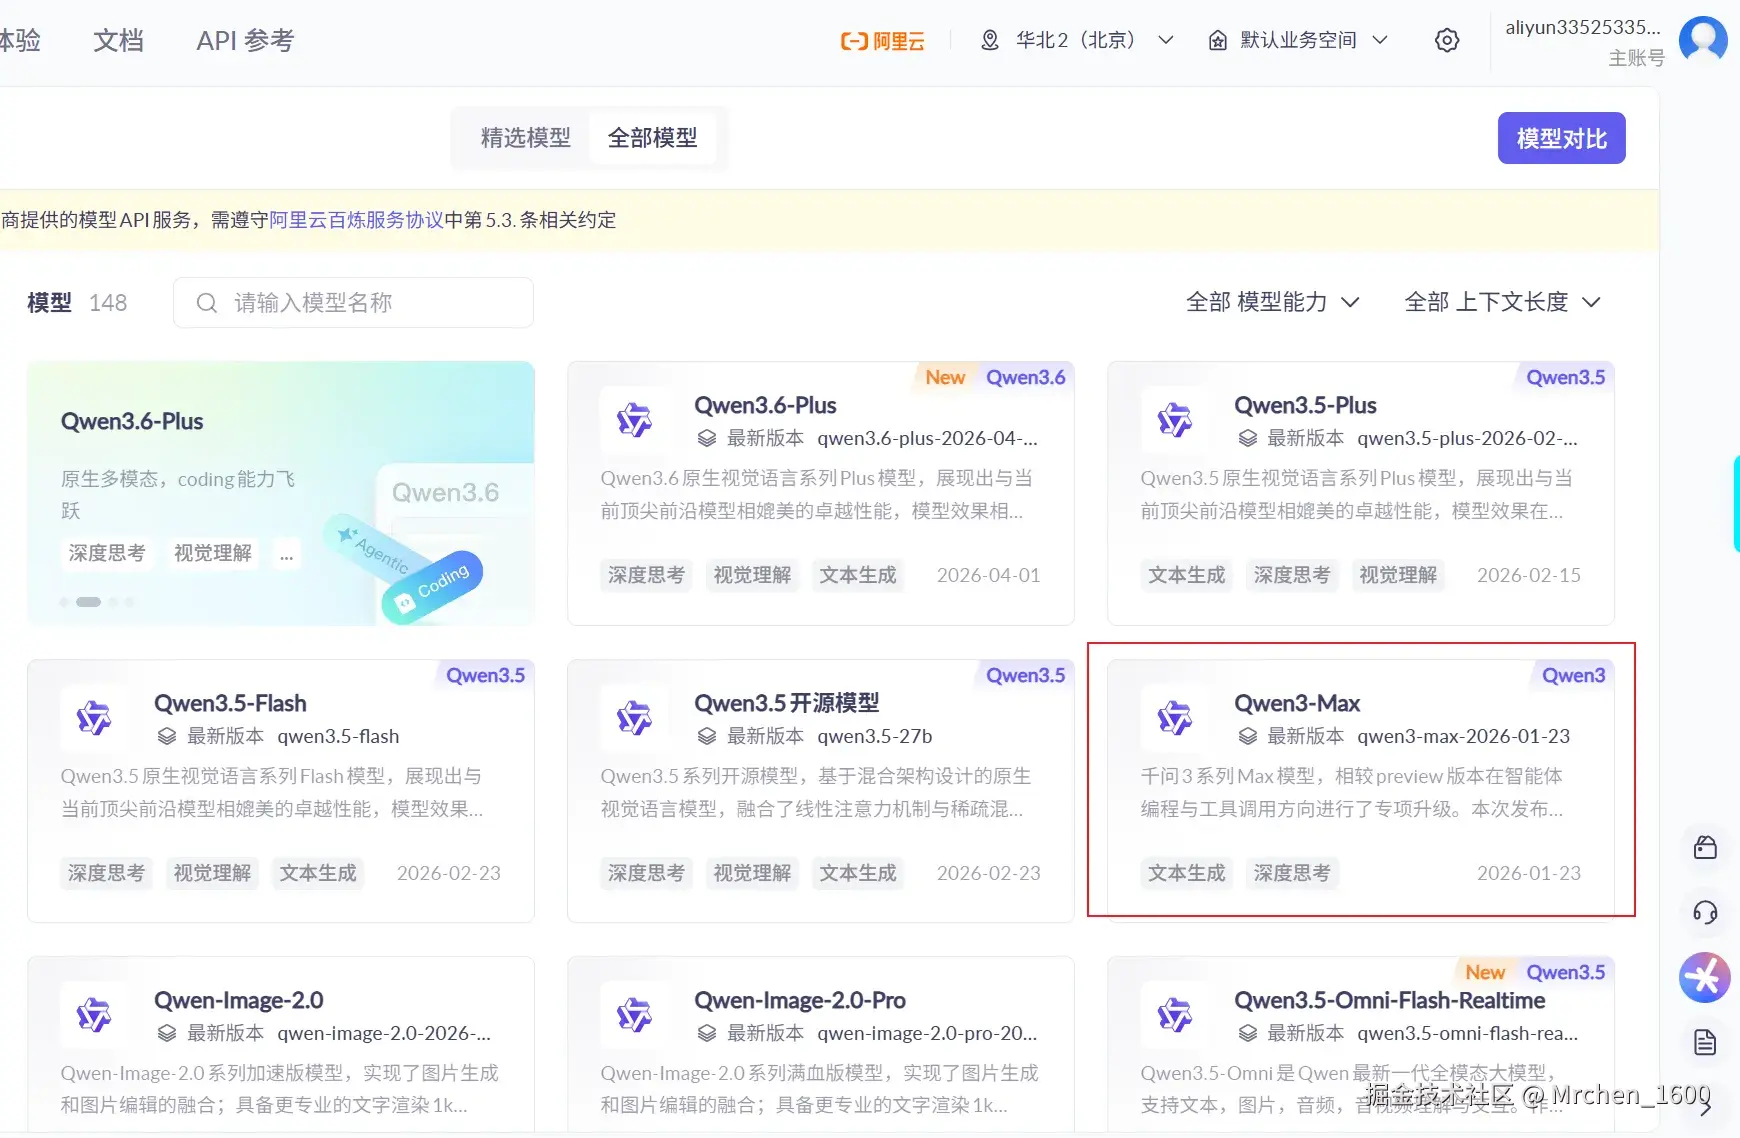Click the 文本生成 tag on Qwen3.5-Plus card
Viewport: 1740px width, 1138px height.
[1186, 575]
